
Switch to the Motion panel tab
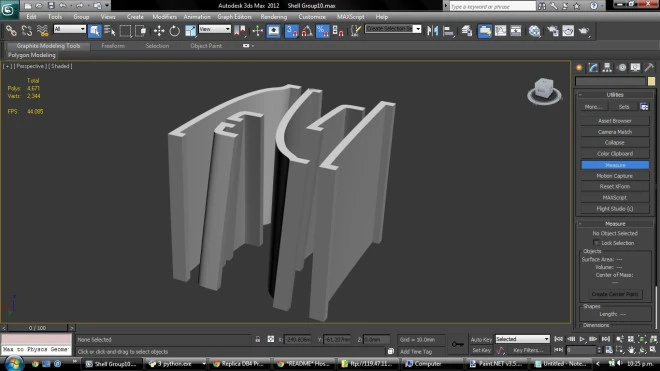(622, 67)
